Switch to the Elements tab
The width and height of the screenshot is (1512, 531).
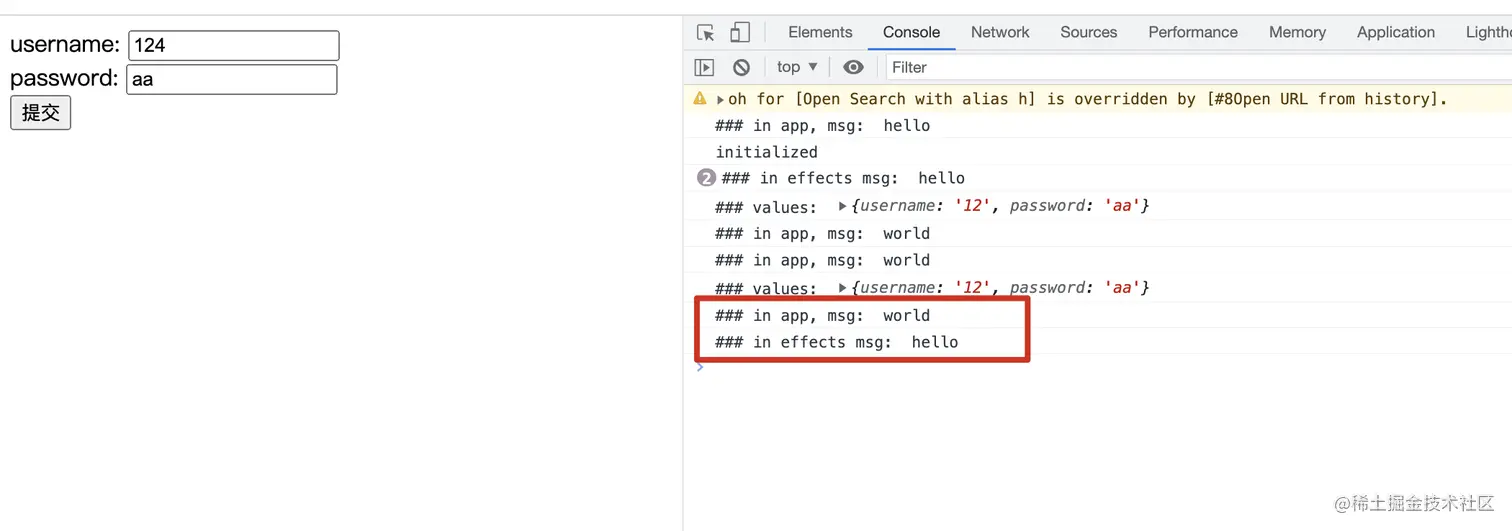[820, 32]
